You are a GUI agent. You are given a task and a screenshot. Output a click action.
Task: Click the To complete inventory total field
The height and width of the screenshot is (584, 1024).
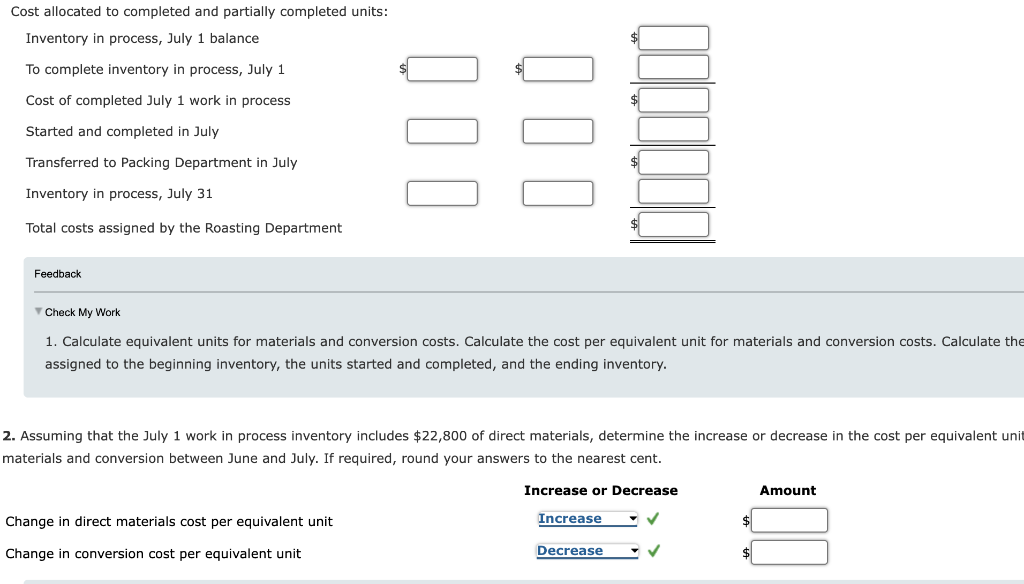coord(673,67)
